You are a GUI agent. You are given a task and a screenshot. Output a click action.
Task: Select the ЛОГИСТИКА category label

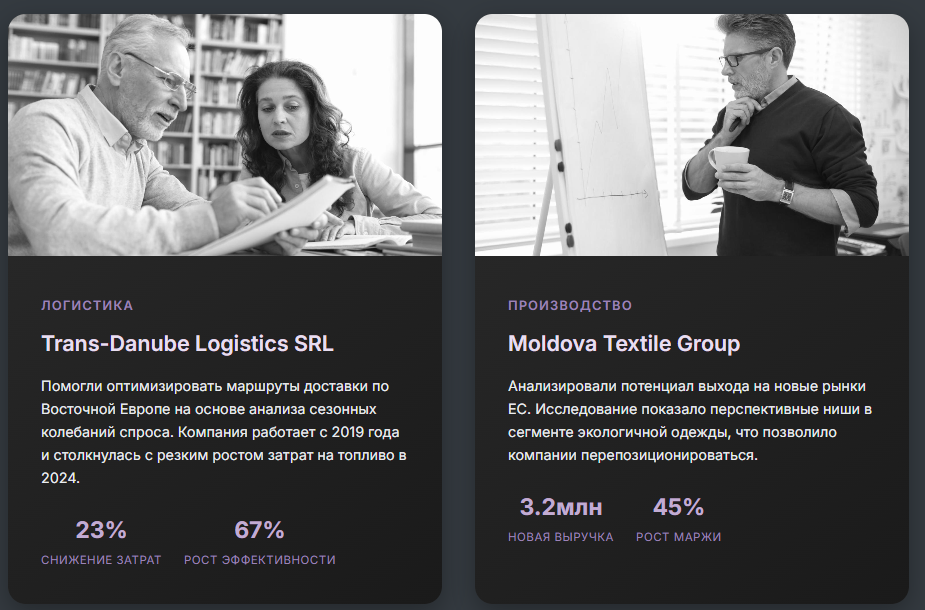point(87,306)
